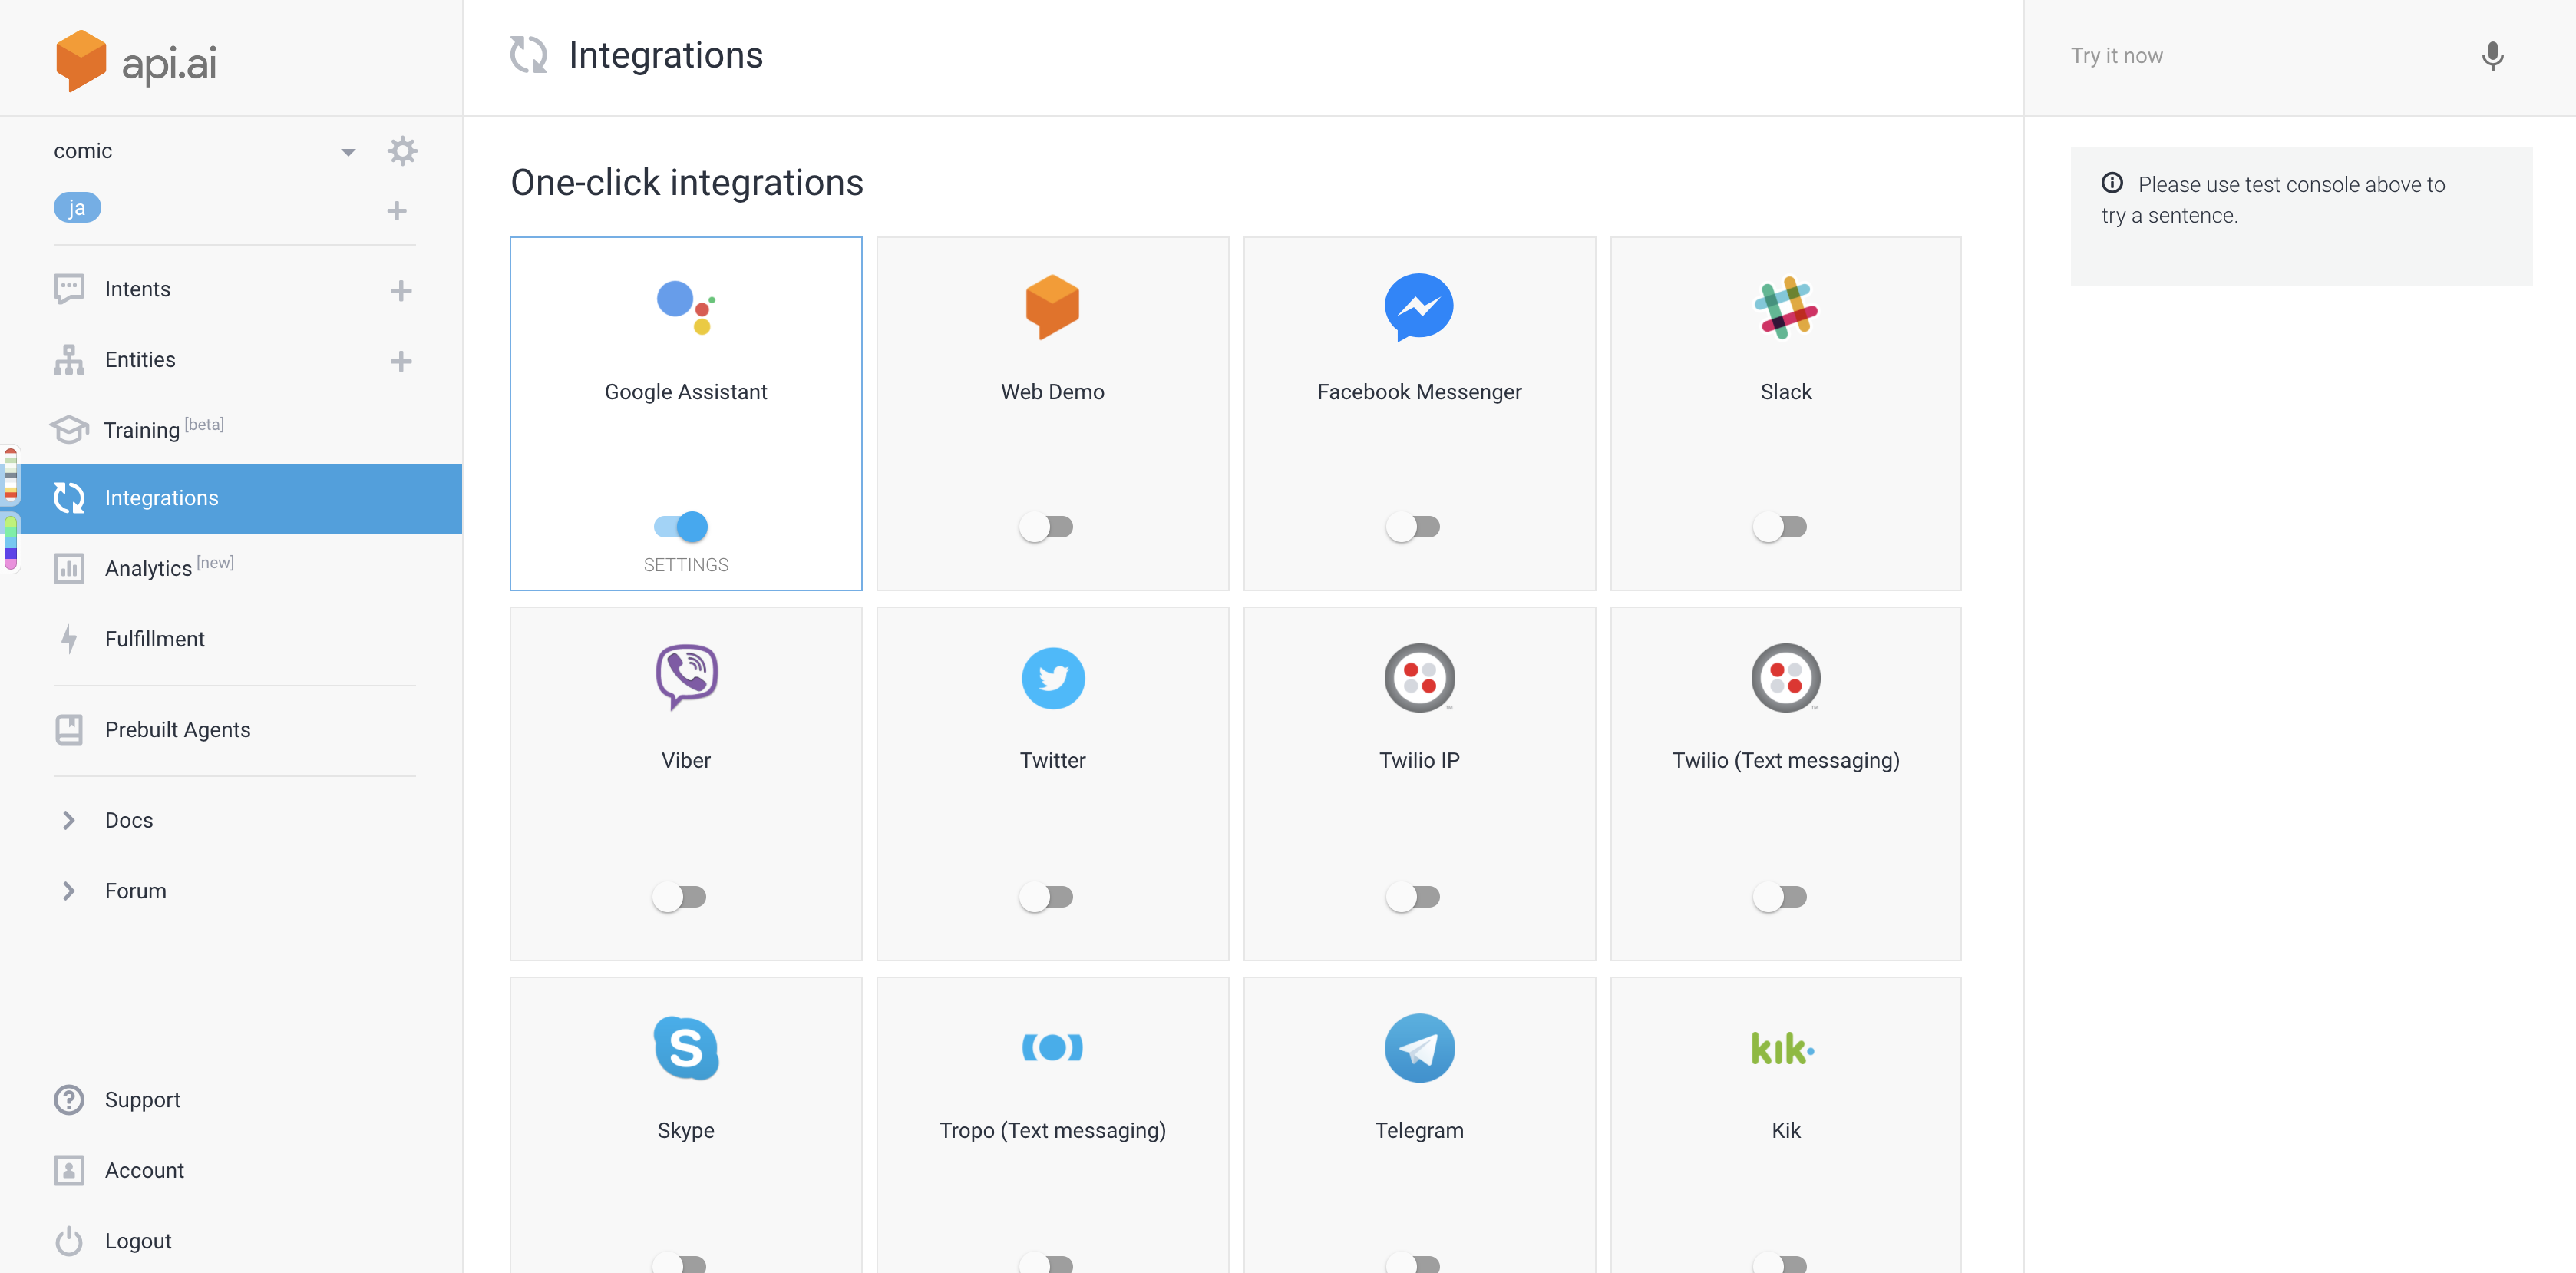Create new entity with plus icon
Viewport: 2576px width, 1273px height.
(x=401, y=361)
